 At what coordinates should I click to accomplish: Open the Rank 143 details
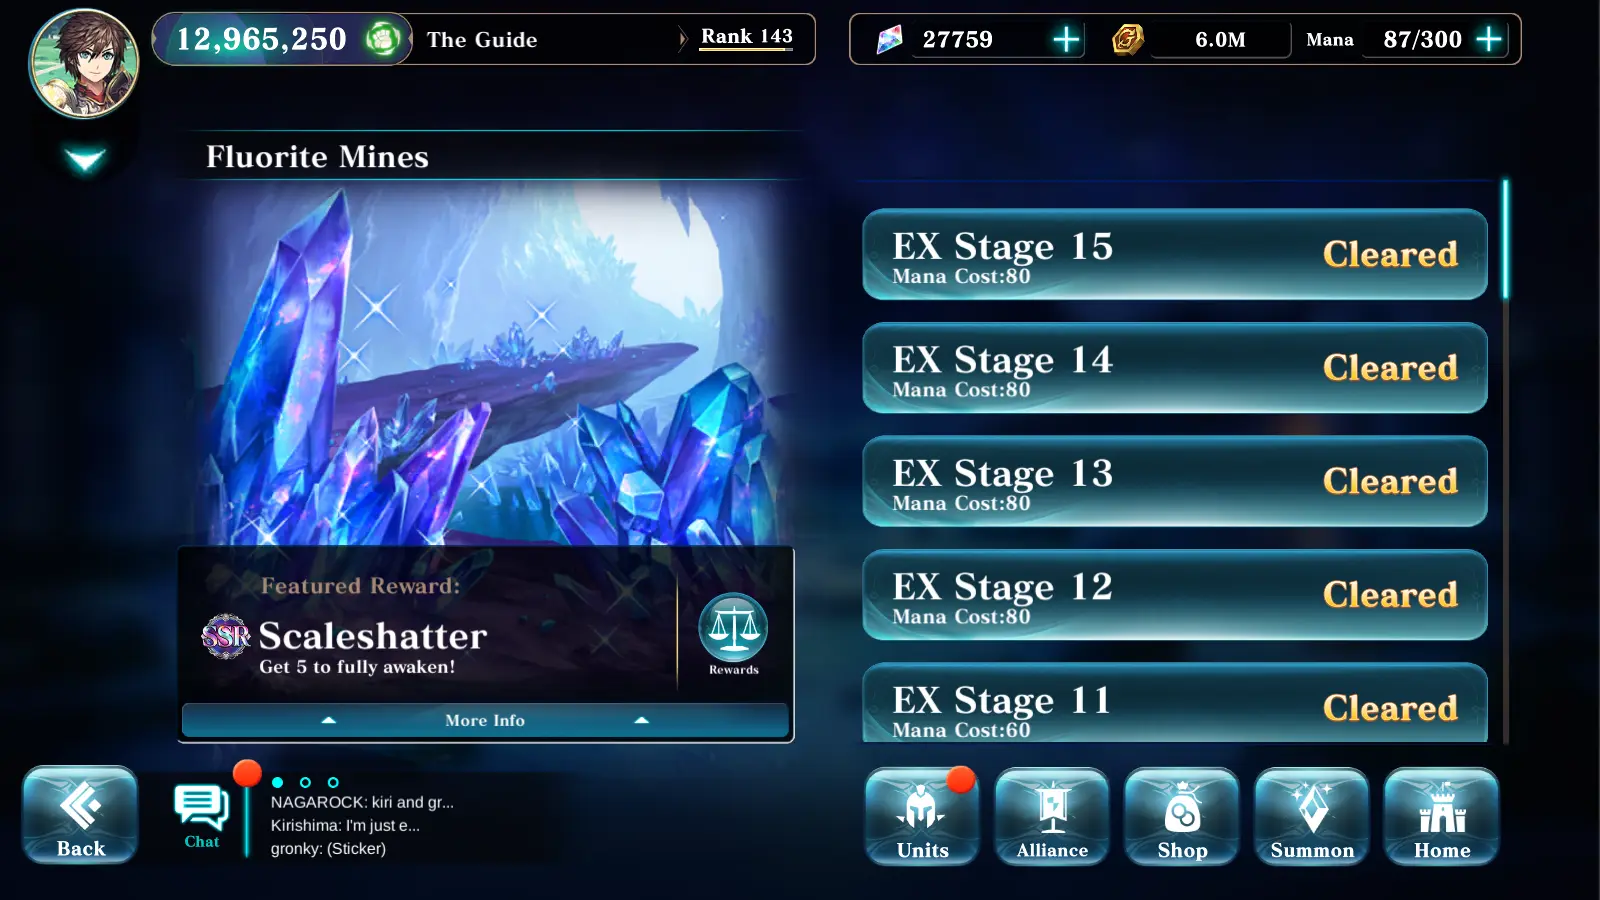point(746,37)
